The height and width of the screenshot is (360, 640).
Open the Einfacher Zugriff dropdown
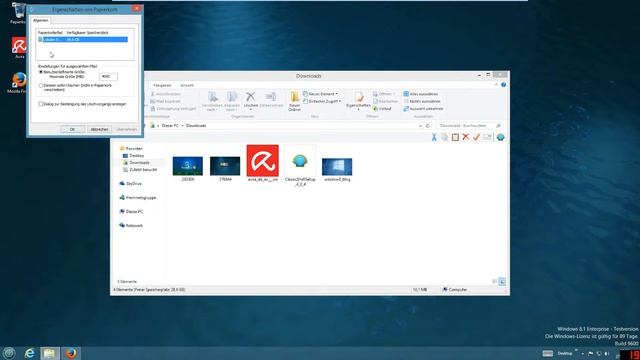(x=322, y=101)
